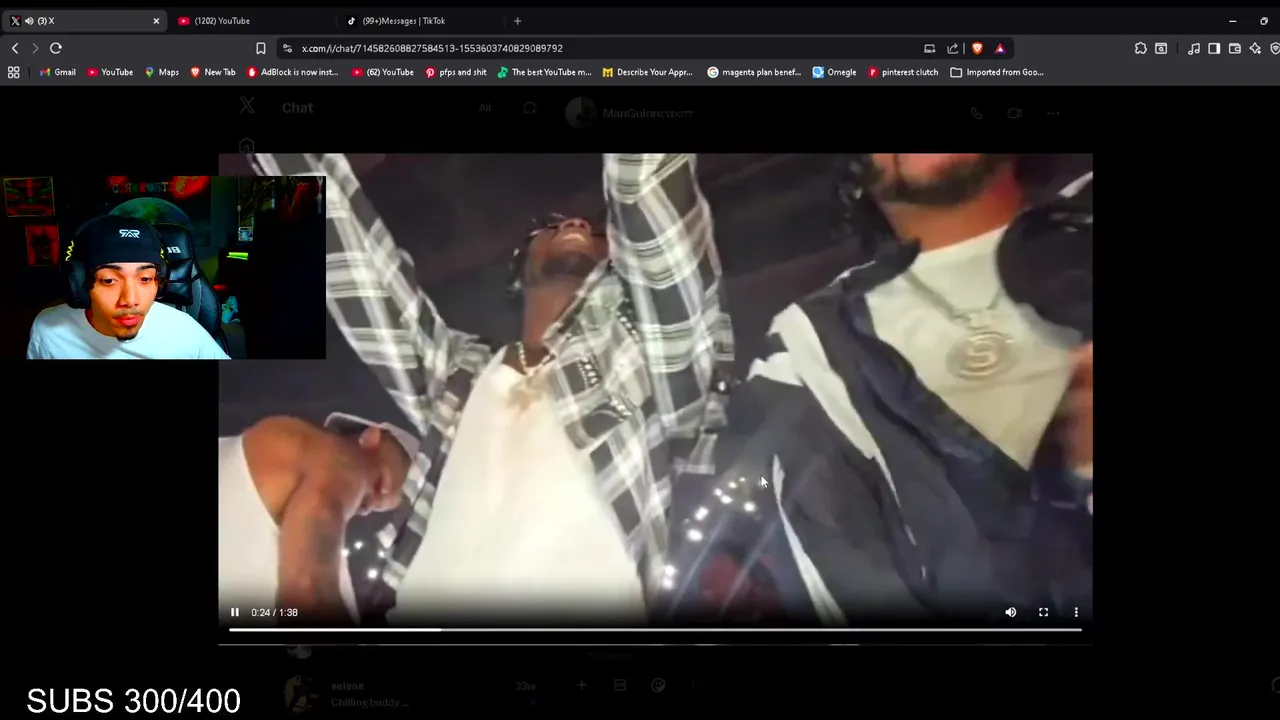1280x720 pixels.
Task: Seek using the video progress bar
Action: (655, 630)
